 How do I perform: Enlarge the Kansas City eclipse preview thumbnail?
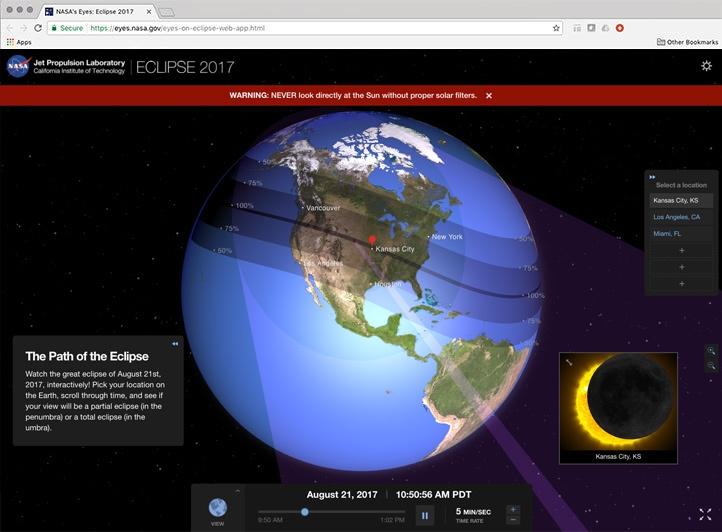pyautogui.click(x=569, y=362)
